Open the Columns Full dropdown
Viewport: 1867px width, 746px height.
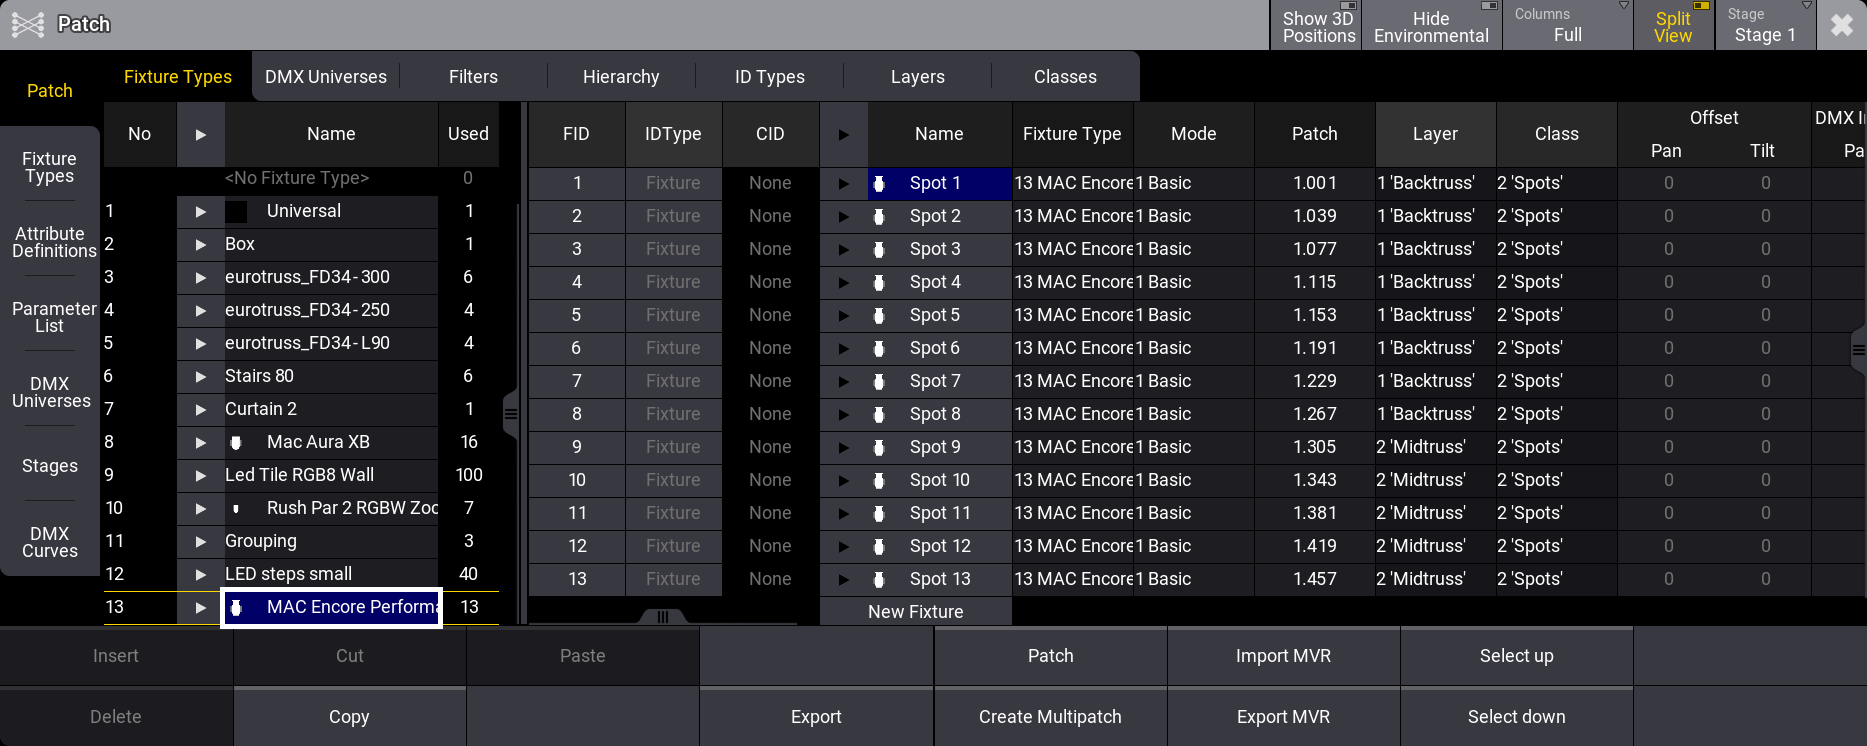tap(1567, 26)
